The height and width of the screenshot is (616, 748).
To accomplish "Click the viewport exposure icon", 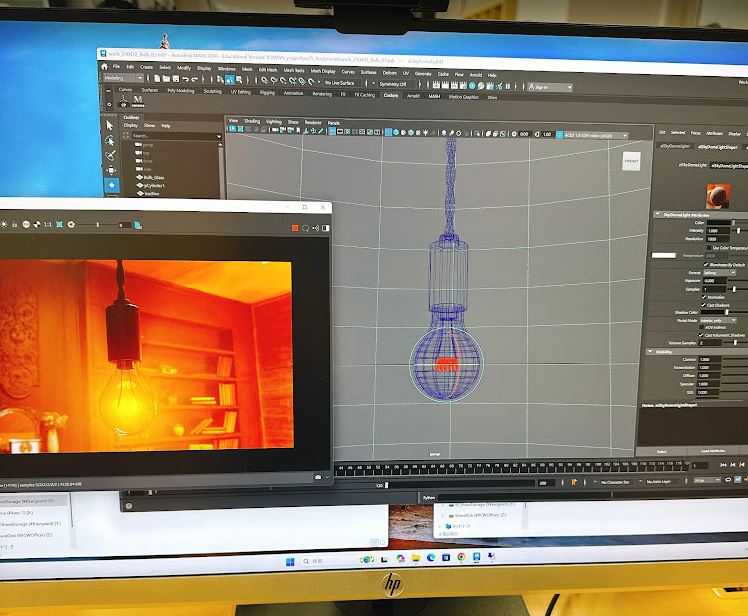I will coord(514,134).
